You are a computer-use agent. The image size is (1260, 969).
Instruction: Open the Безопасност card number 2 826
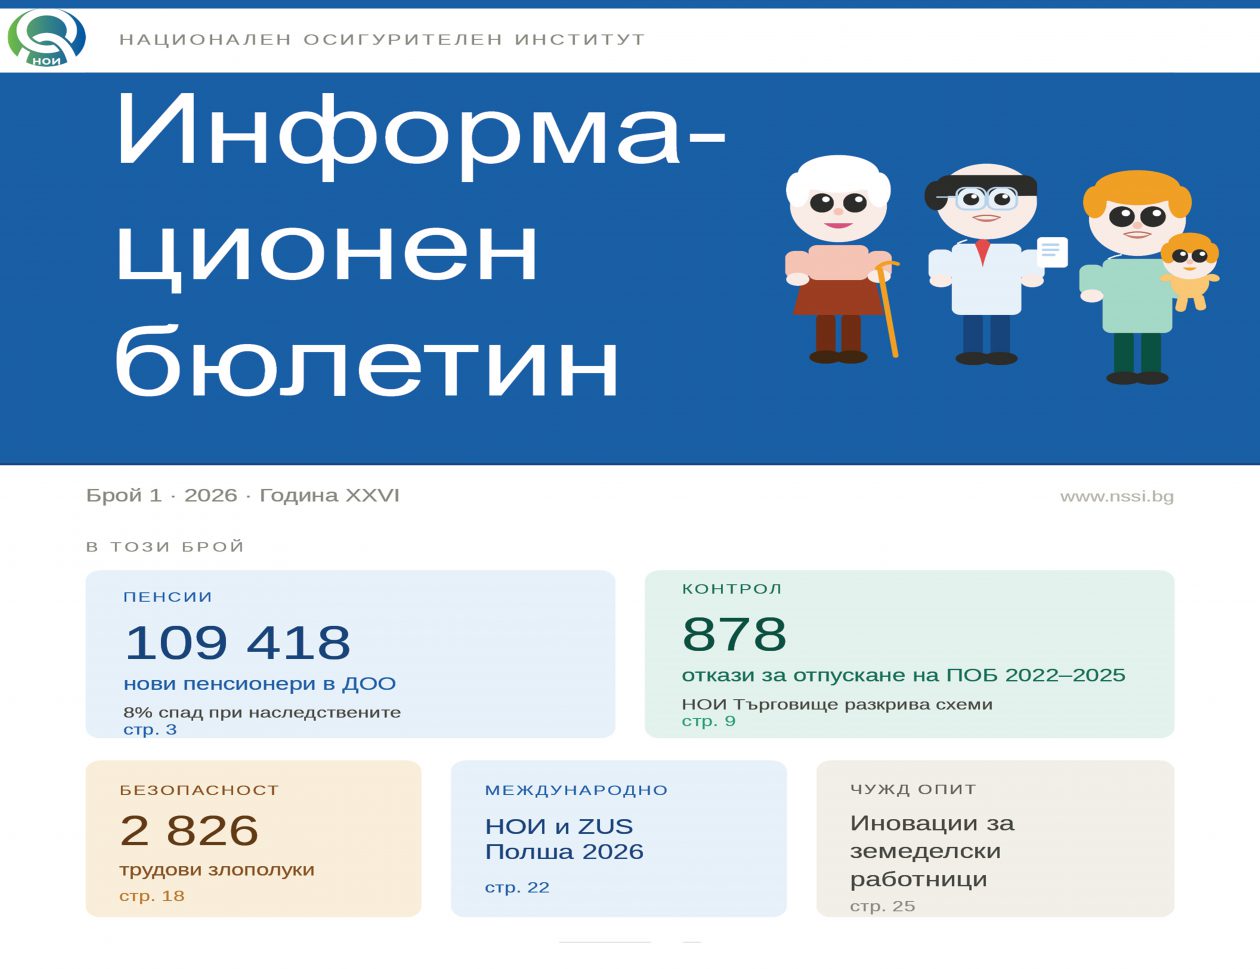click(x=189, y=830)
